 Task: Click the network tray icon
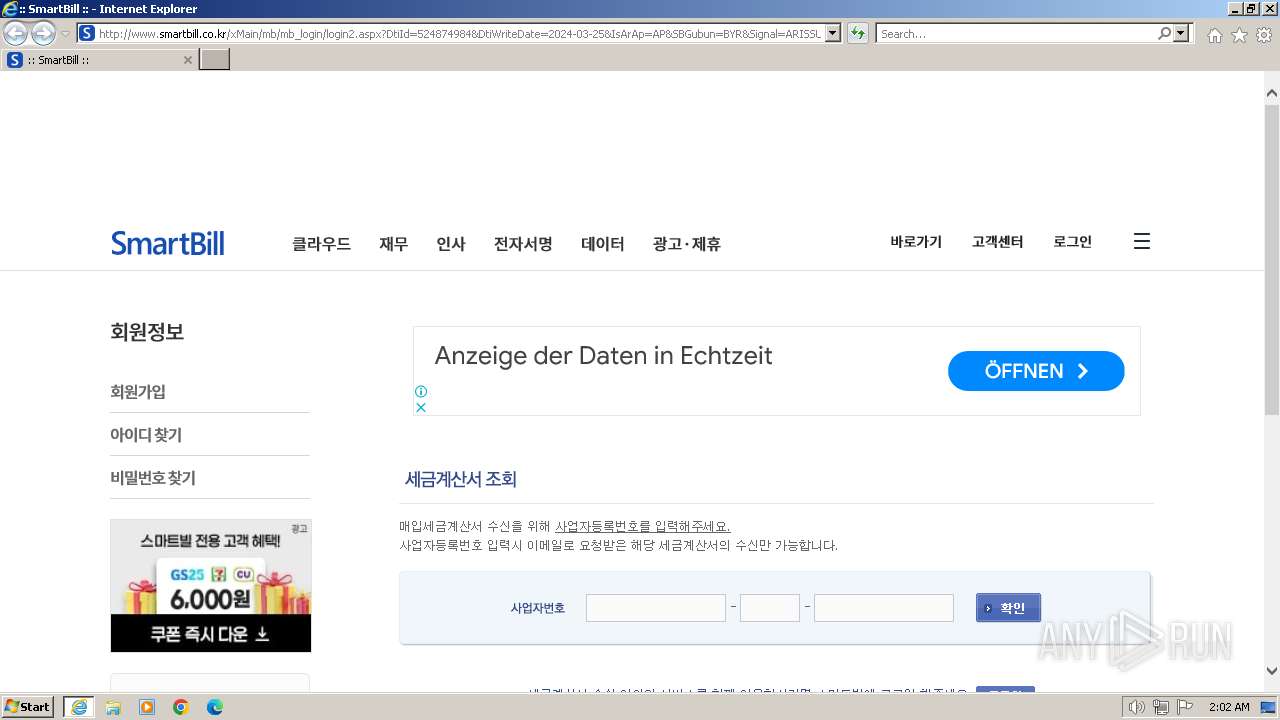click(1161, 707)
